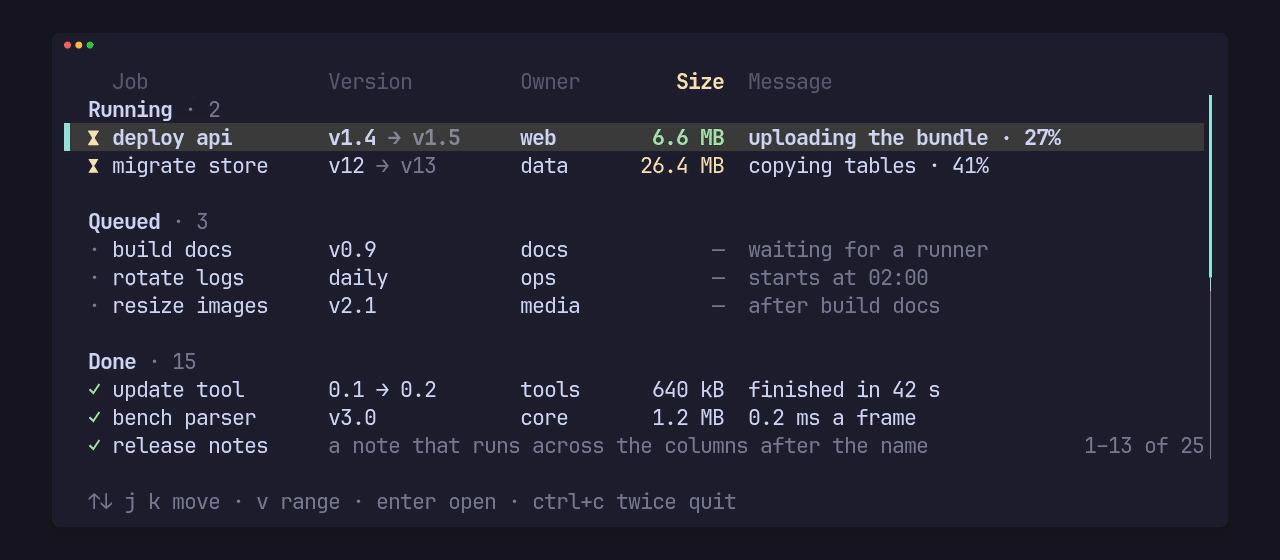Click the 26.4 MB size value

682,166
